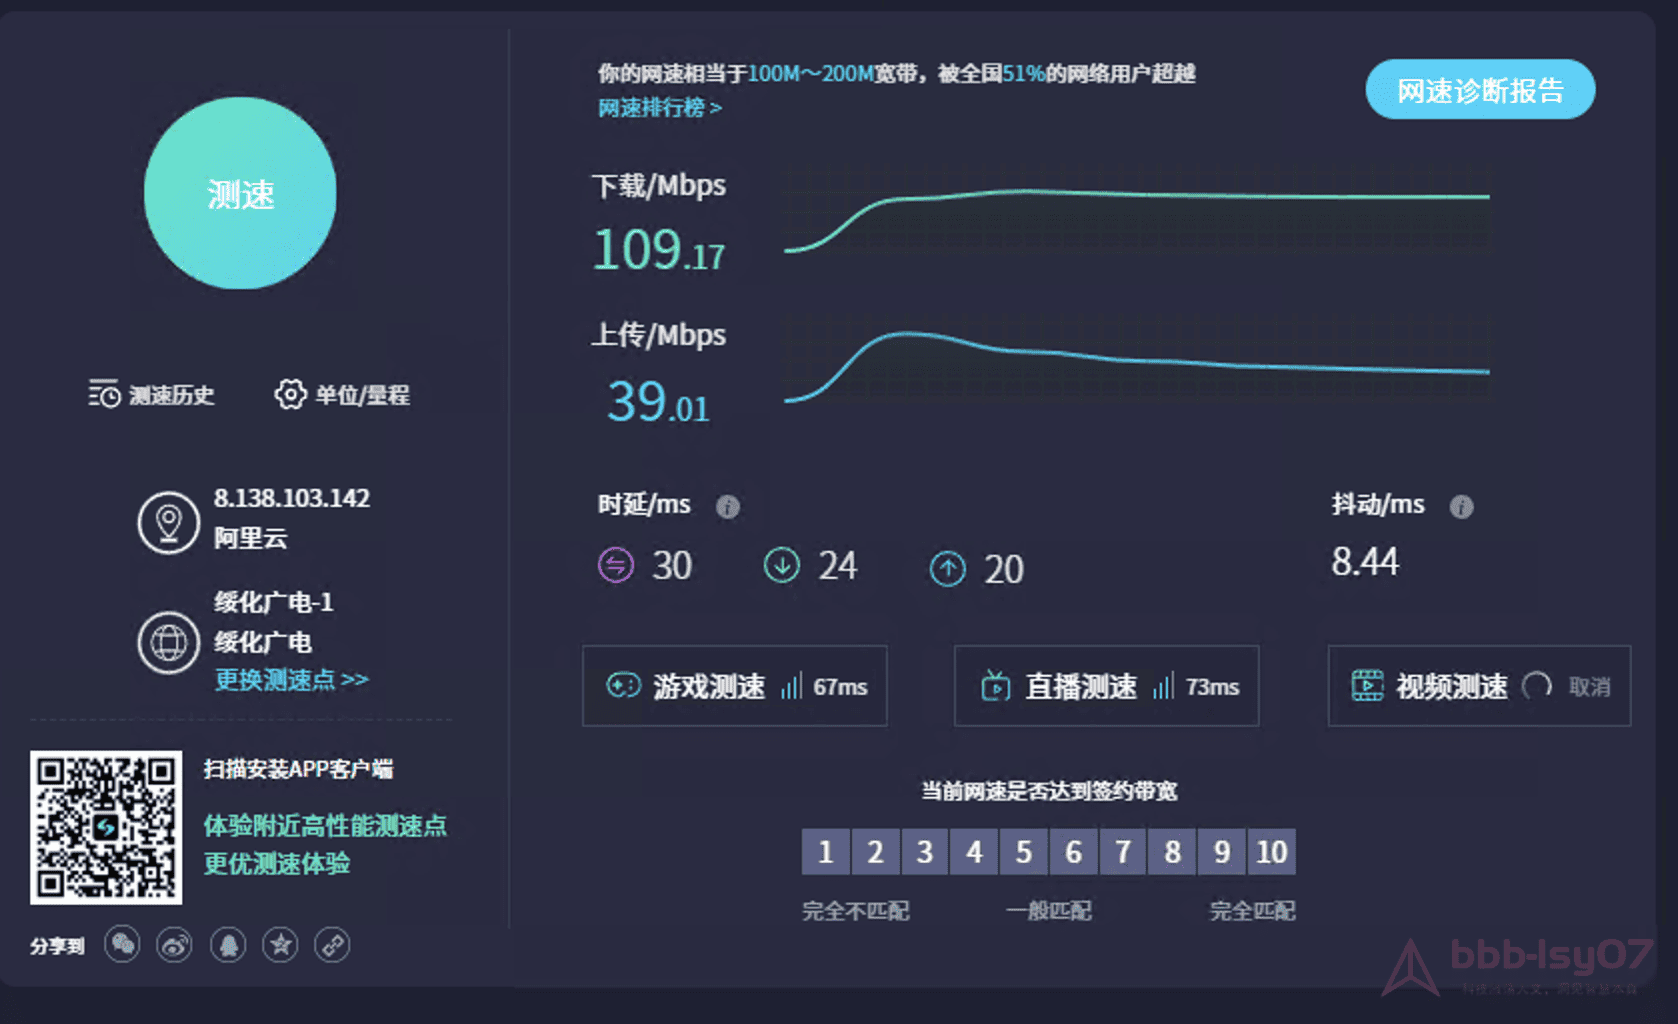Share result via the Weibo icon

[x=175, y=945]
